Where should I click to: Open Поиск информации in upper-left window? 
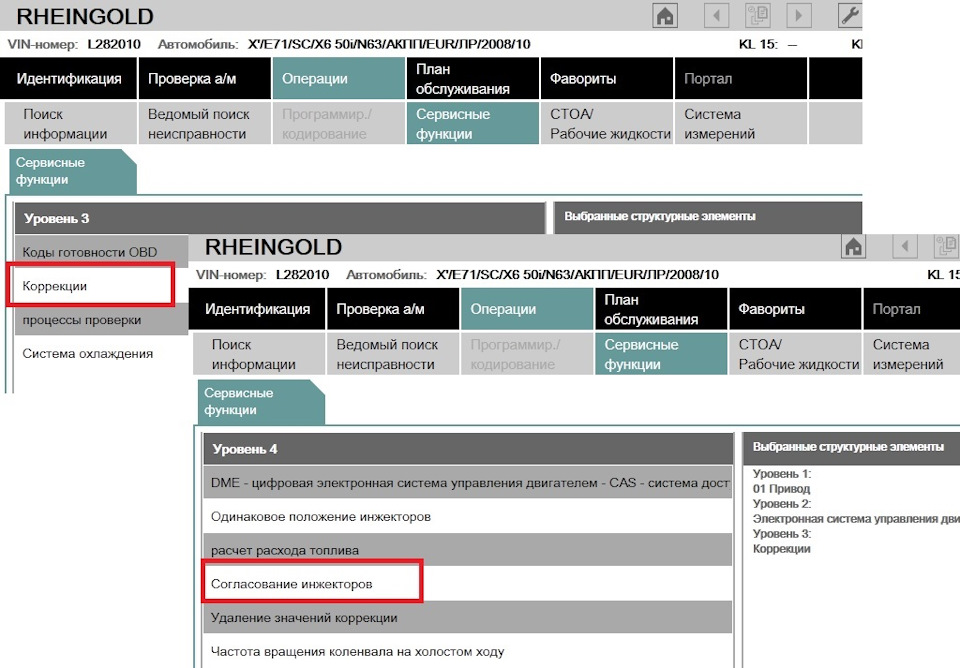click(x=71, y=124)
